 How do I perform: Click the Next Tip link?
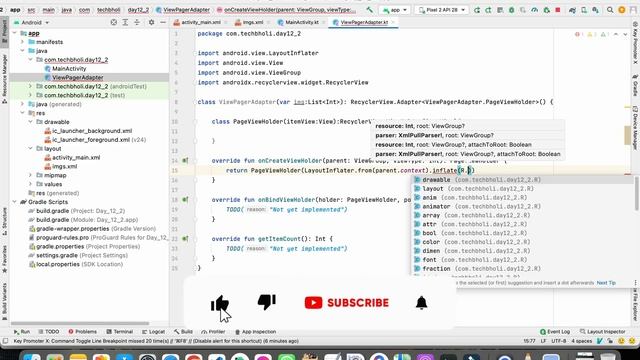pyautogui.click(x=606, y=283)
